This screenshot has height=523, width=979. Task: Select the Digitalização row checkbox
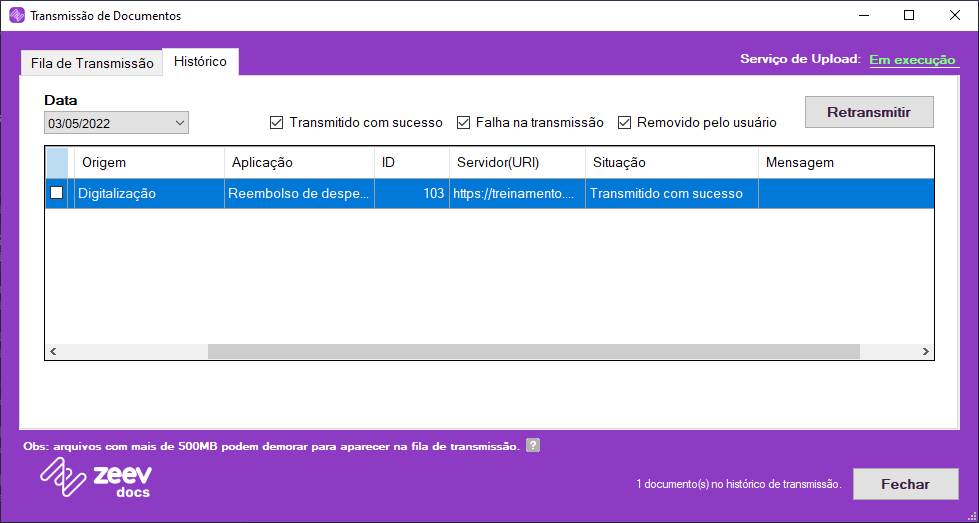(x=57, y=193)
